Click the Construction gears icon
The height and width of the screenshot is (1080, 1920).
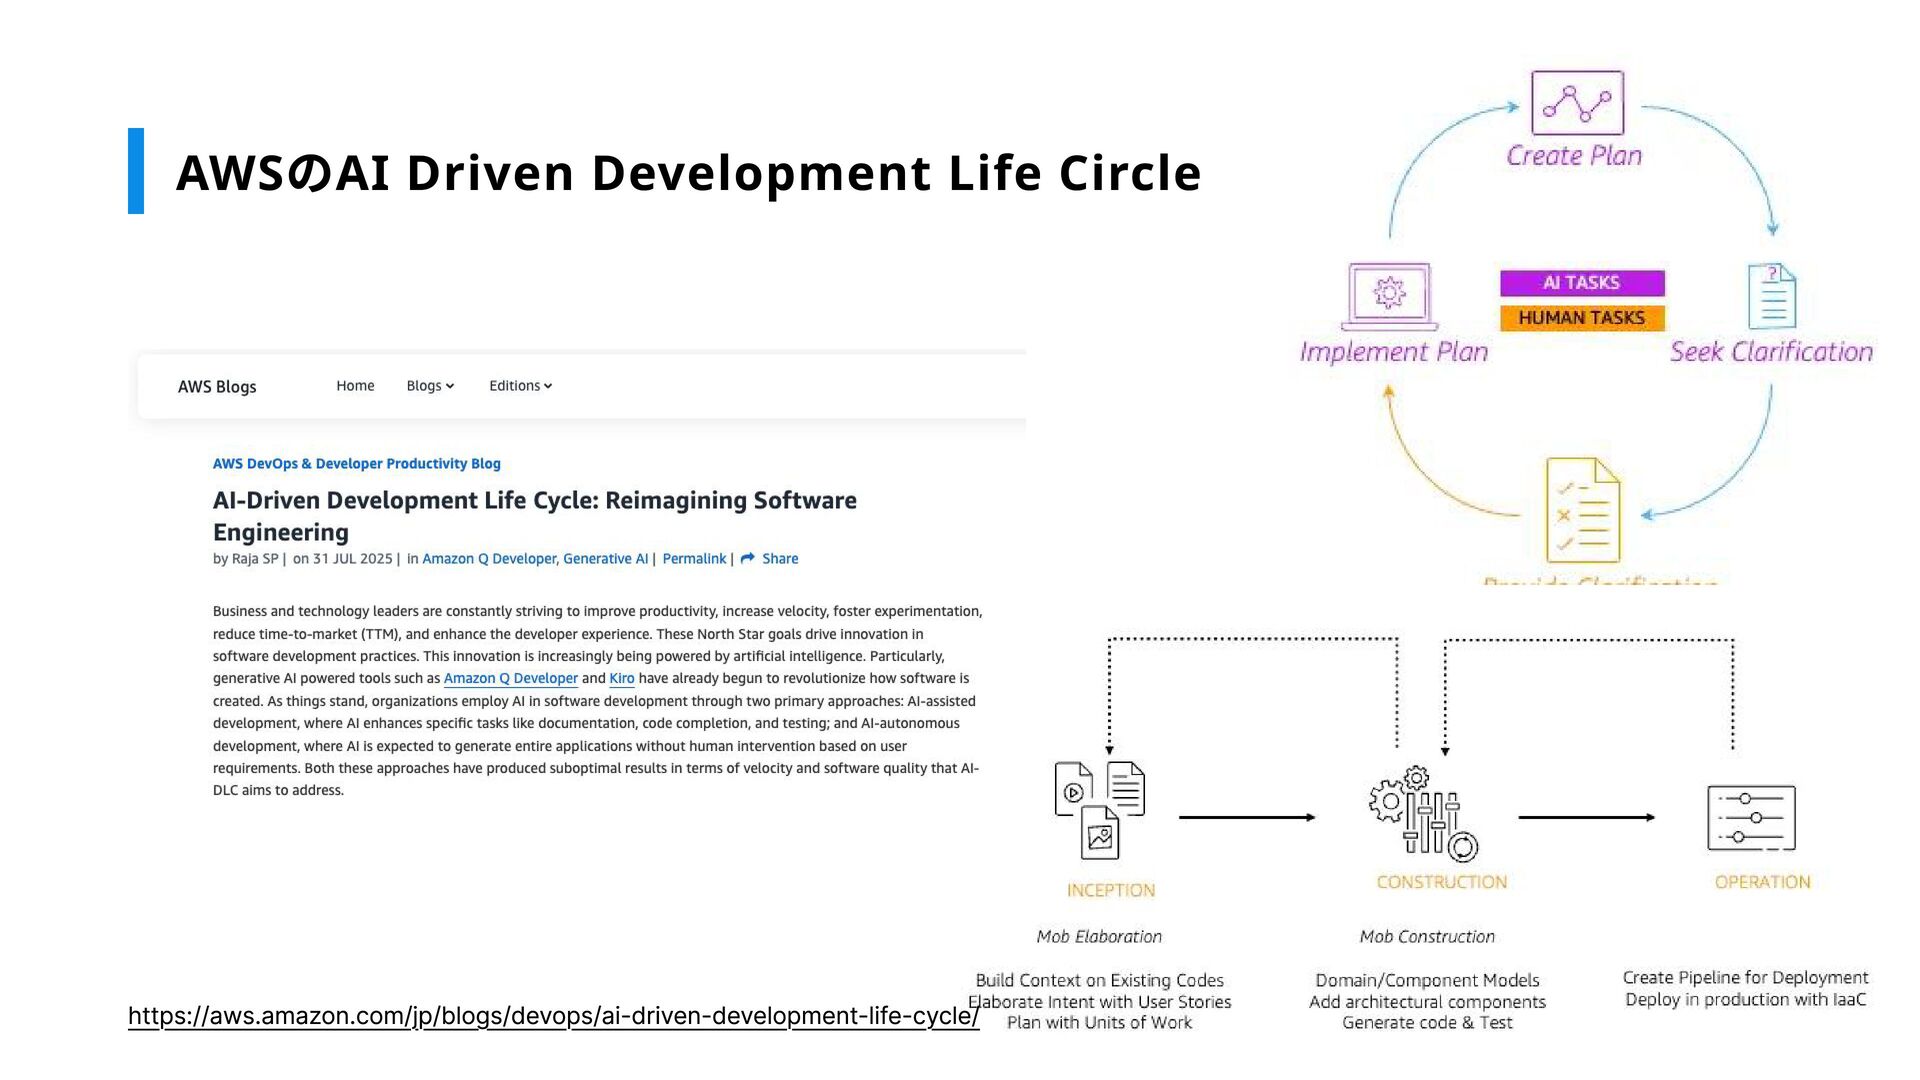[1423, 814]
